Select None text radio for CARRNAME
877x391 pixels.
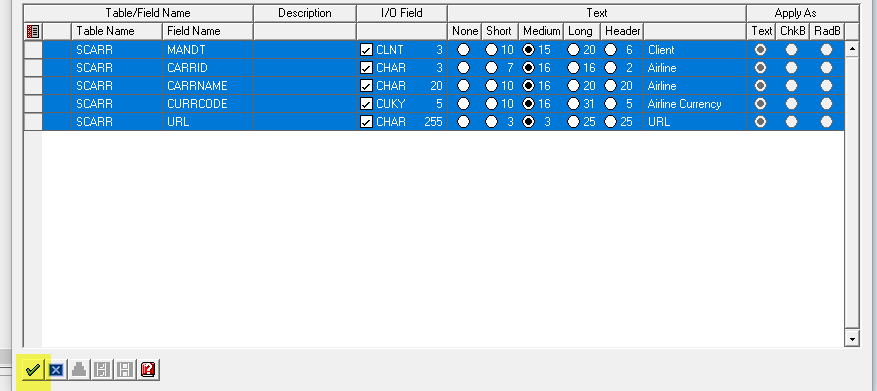click(463, 86)
